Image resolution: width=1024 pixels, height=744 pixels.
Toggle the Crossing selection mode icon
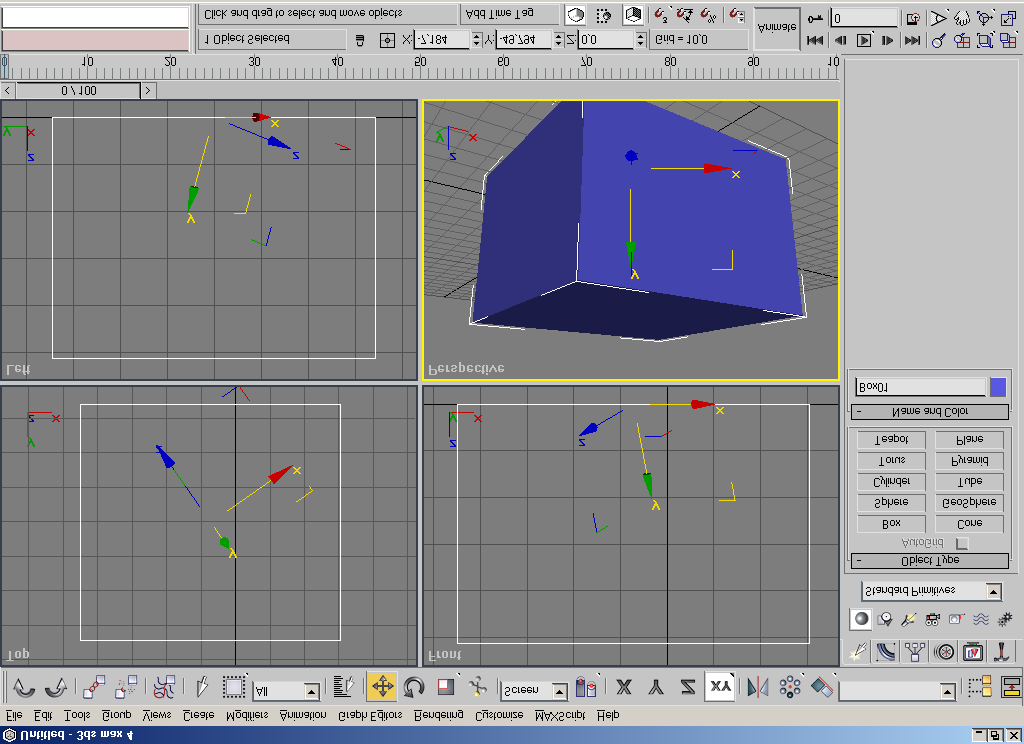(x=604, y=15)
